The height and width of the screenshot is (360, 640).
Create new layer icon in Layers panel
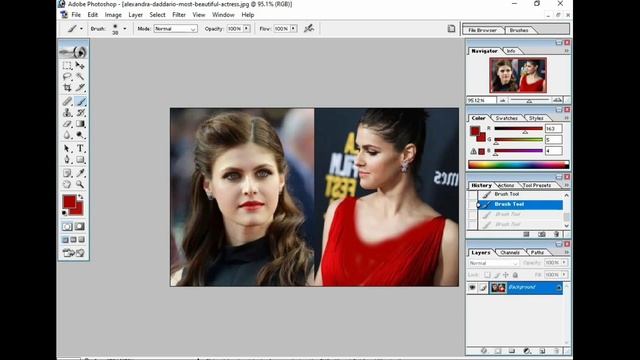[x=542, y=351]
